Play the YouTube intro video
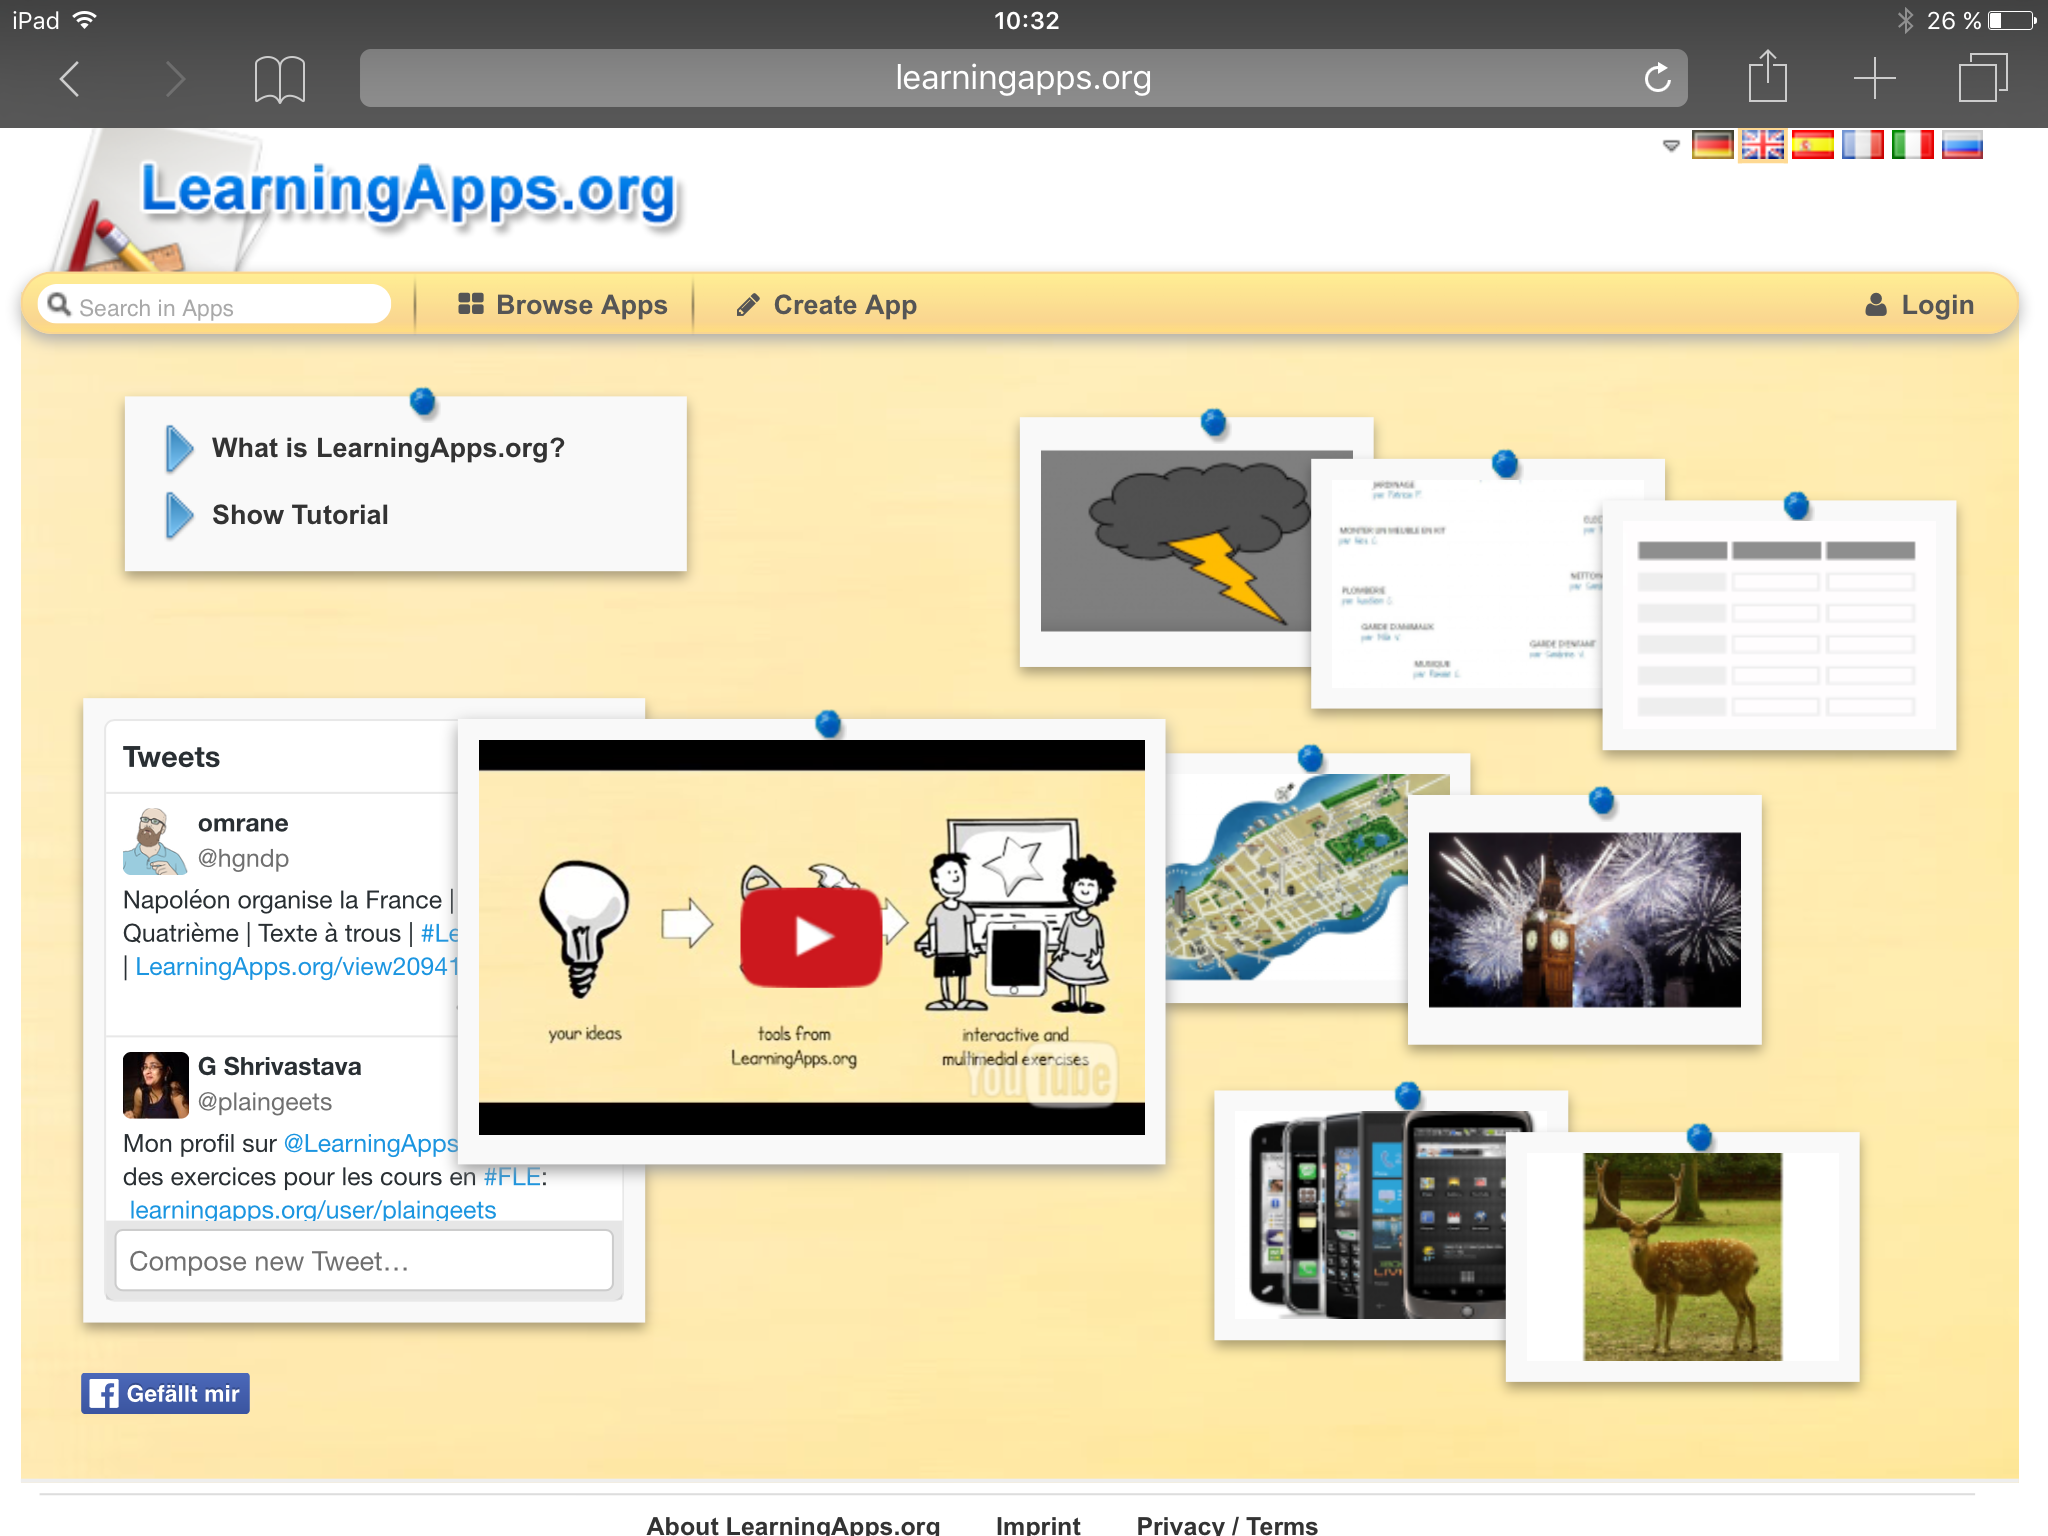Image resolution: width=2048 pixels, height=1536 pixels. click(811, 937)
